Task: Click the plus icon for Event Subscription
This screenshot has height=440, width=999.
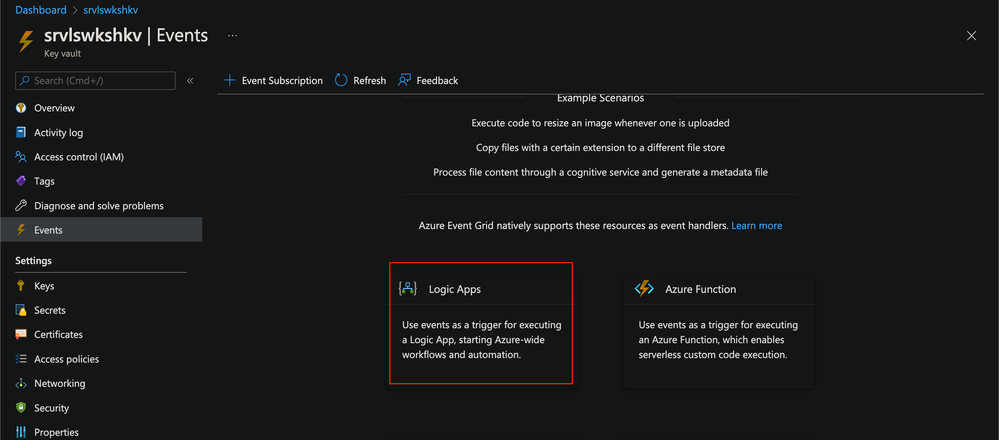Action: click(x=229, y=81)
